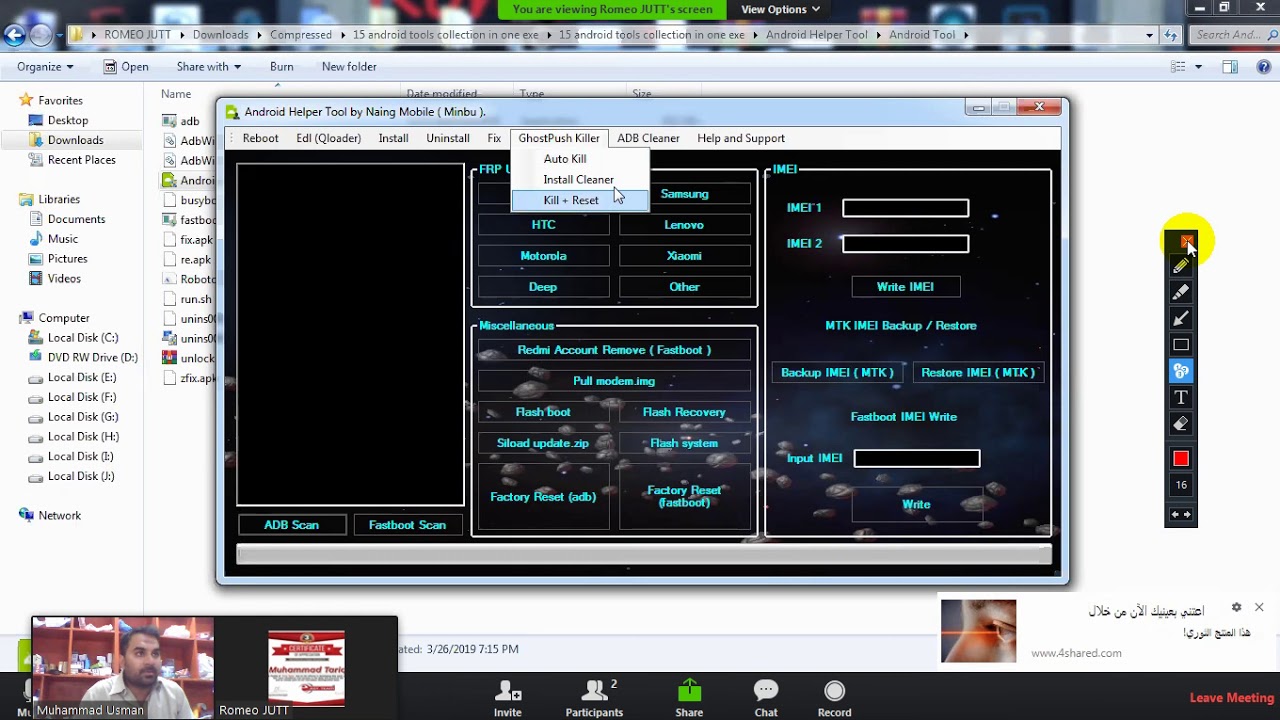Close the annotation toolbar
Viewport: 1280px width, 720px height.
tap(1186, 241)
